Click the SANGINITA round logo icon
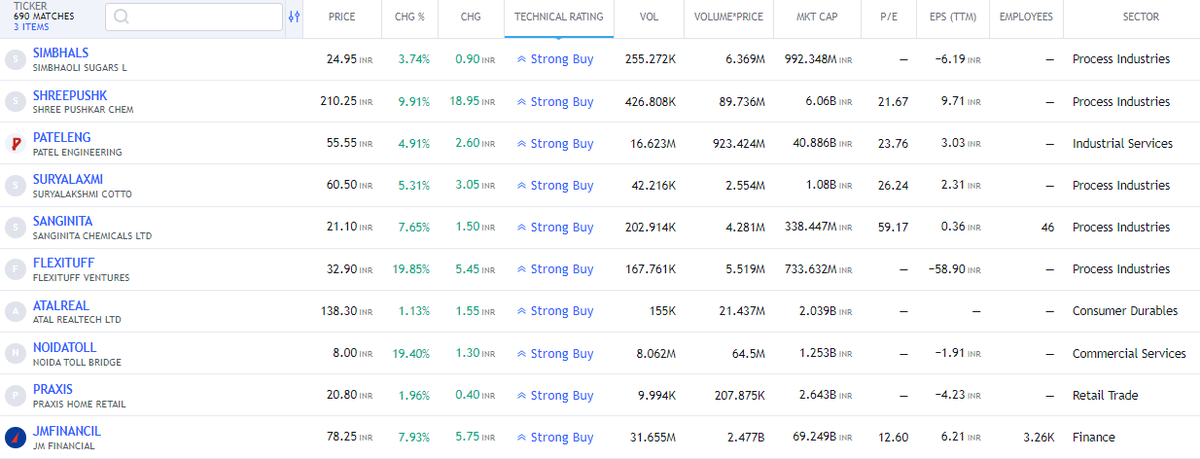The image size is (1200, 459). 14,227
